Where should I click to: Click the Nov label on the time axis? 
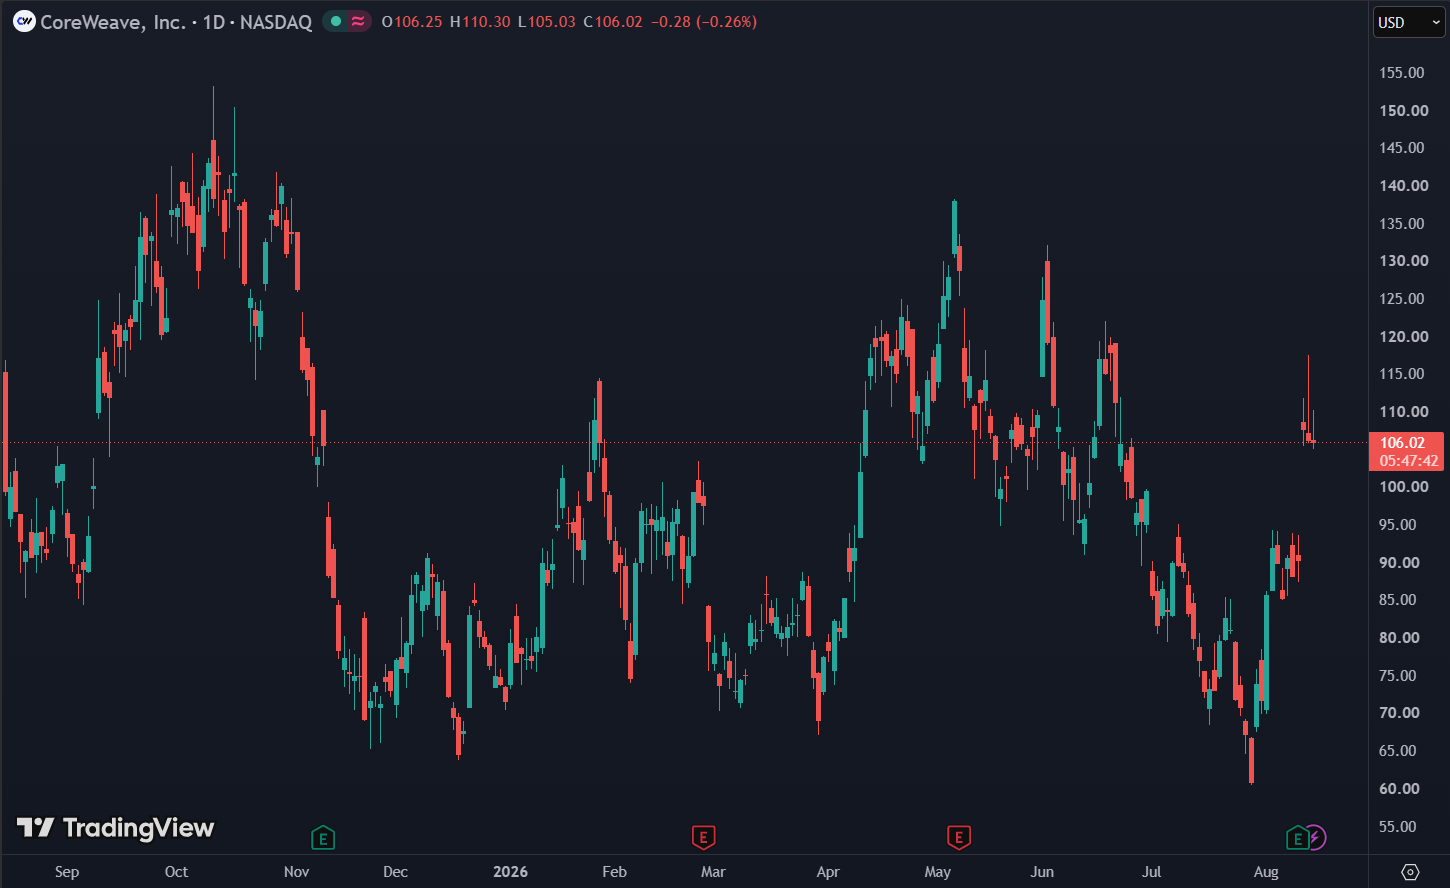pos(297,872)
